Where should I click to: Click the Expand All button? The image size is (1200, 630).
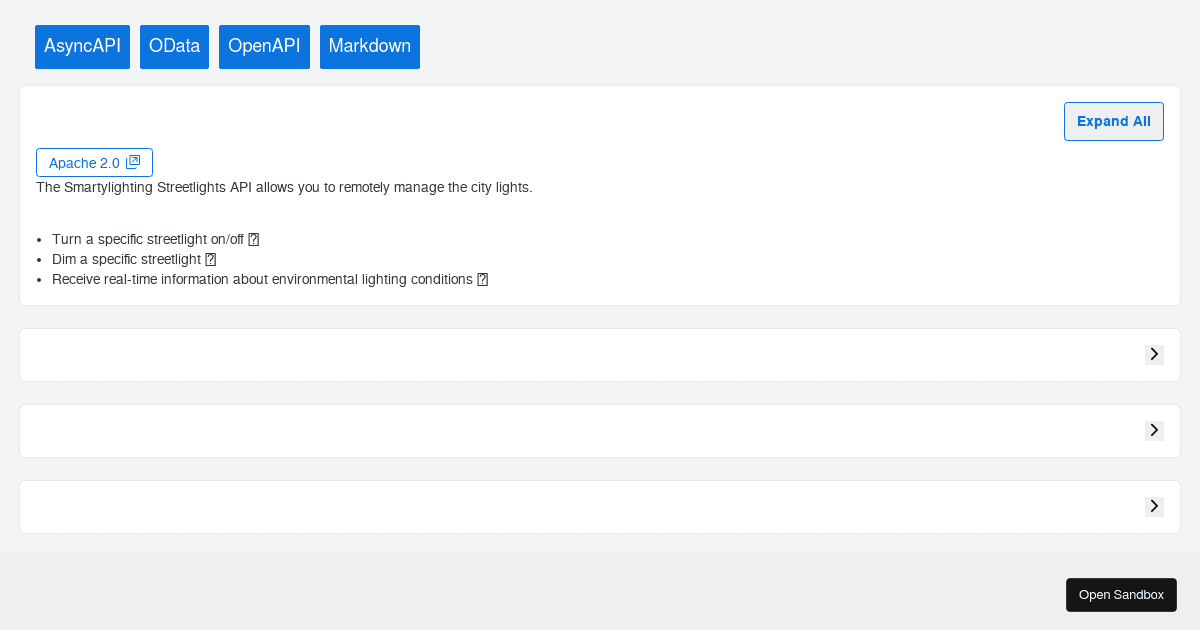(1114, 121)
